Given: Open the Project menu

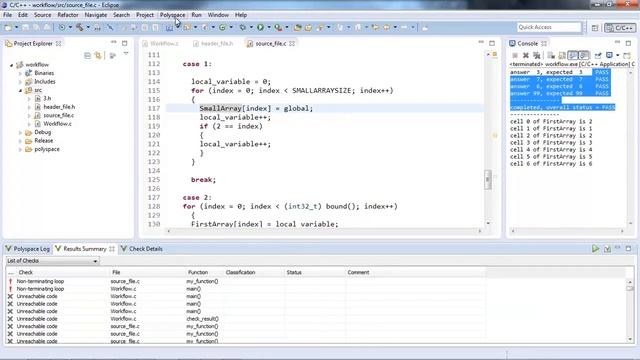Looking at the screenshot, I should pos(145,15).
